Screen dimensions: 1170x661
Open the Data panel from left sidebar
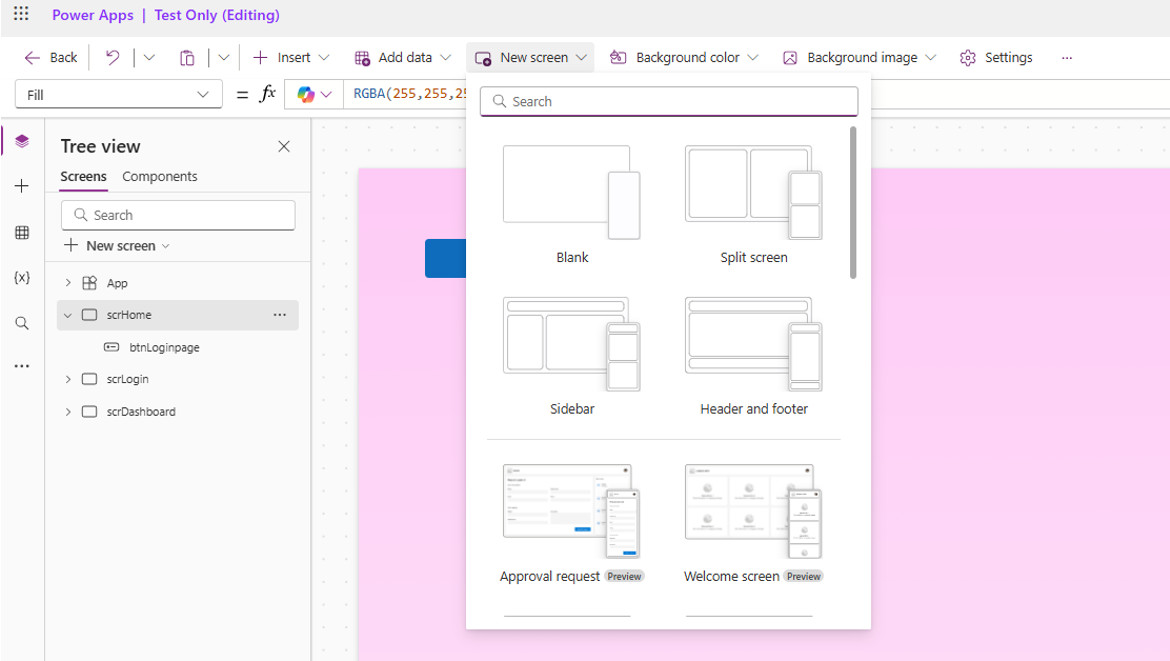point(22,232)
